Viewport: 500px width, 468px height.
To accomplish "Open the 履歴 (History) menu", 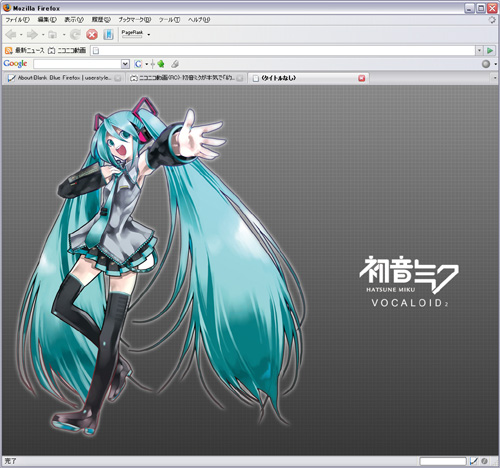I will click(x=101, y=20).
